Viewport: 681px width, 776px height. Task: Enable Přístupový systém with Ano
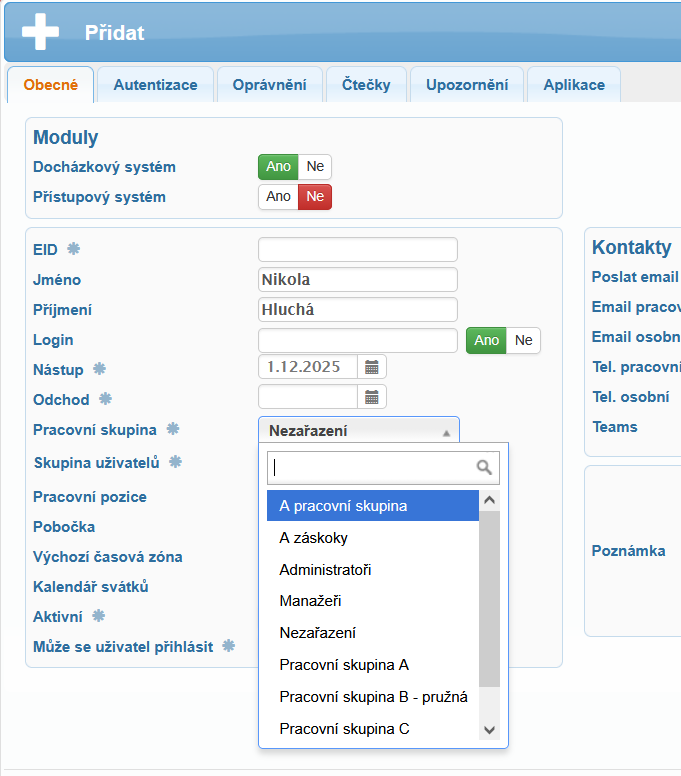(x=278, y=197)
